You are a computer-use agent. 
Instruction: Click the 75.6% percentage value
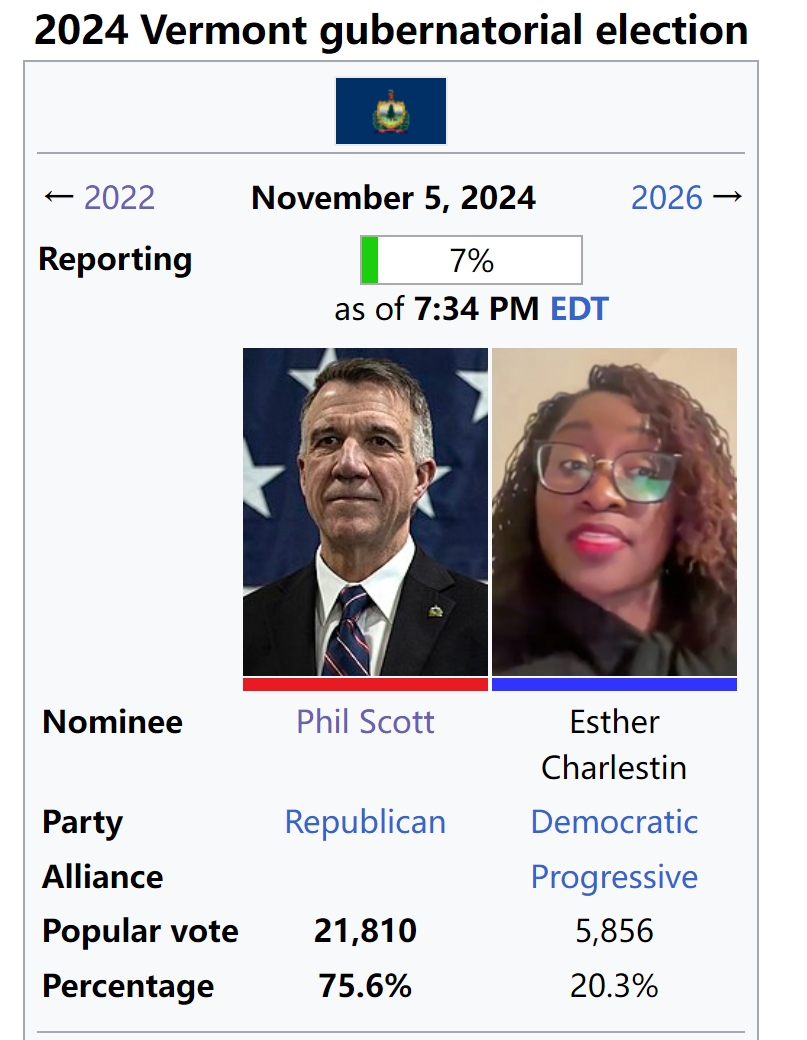[365, 986]
